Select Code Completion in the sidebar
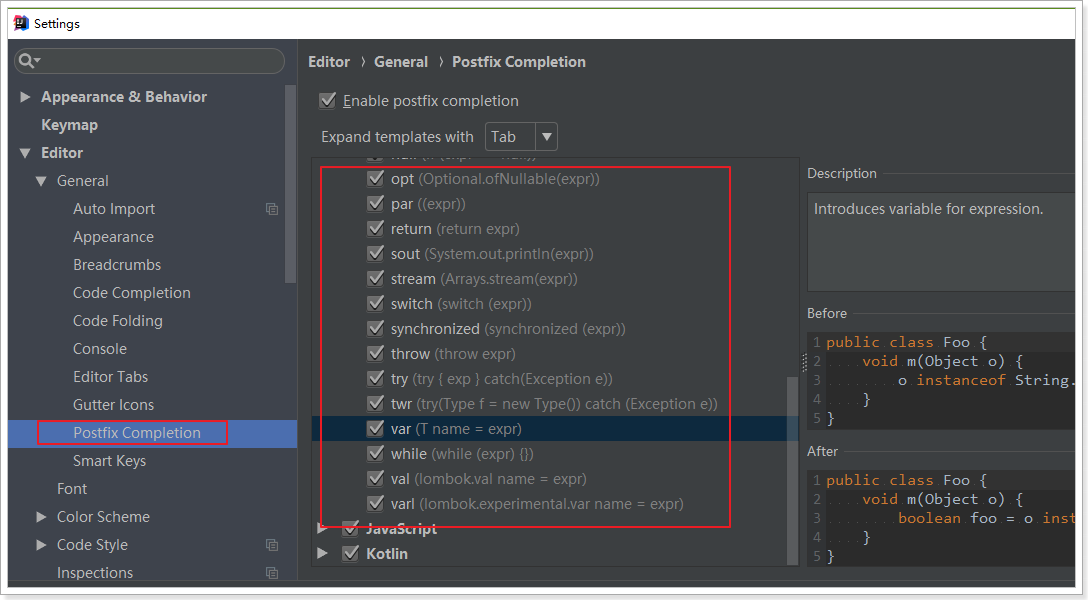Image resolution: width=1088 pixels, height=600 pixels. (x=131, y=293)
